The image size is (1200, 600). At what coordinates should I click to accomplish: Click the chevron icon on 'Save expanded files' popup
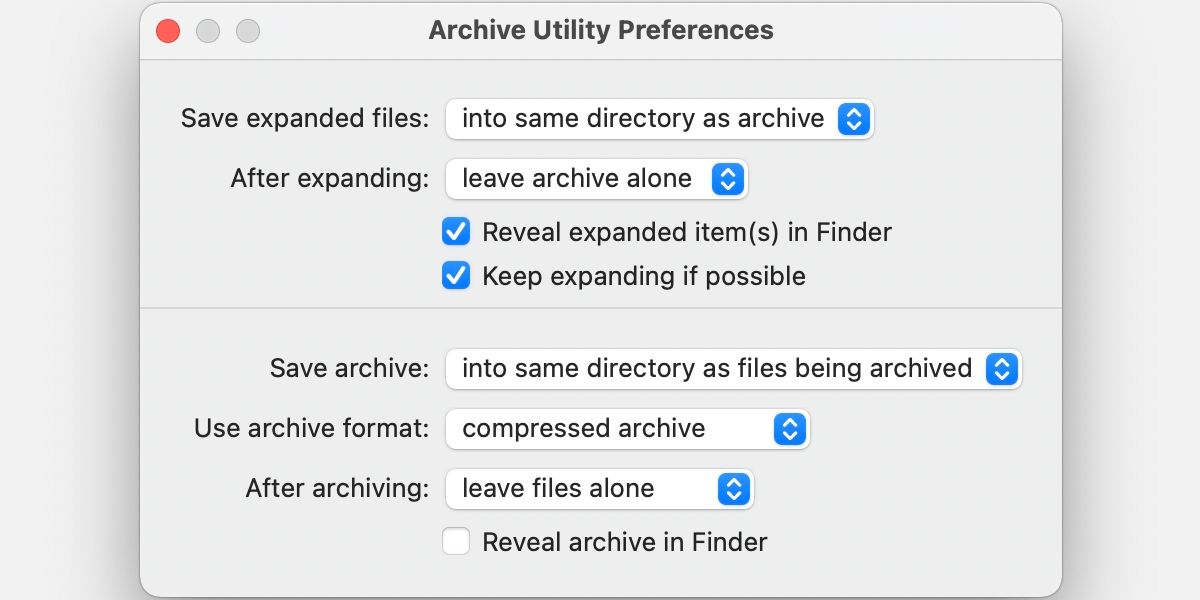854,119
